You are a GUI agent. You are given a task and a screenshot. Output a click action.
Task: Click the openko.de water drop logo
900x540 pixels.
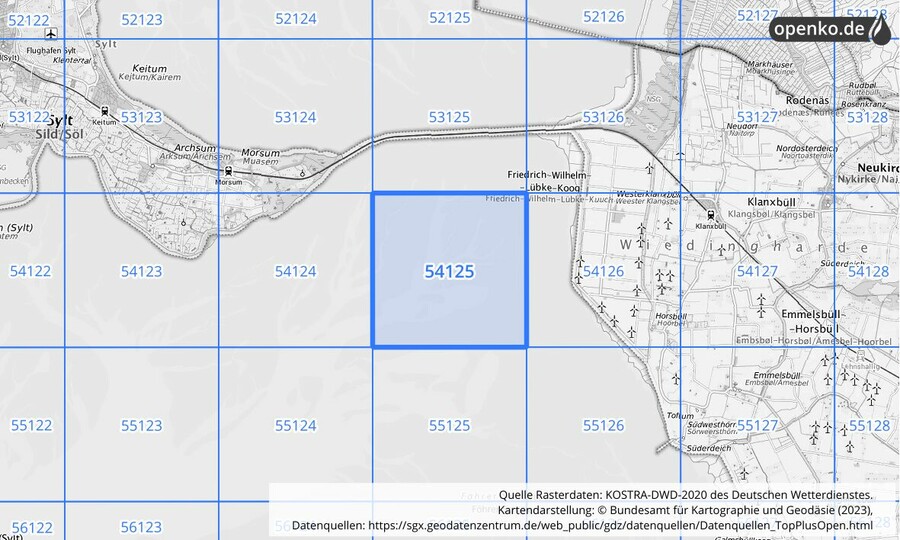(879, 29)
